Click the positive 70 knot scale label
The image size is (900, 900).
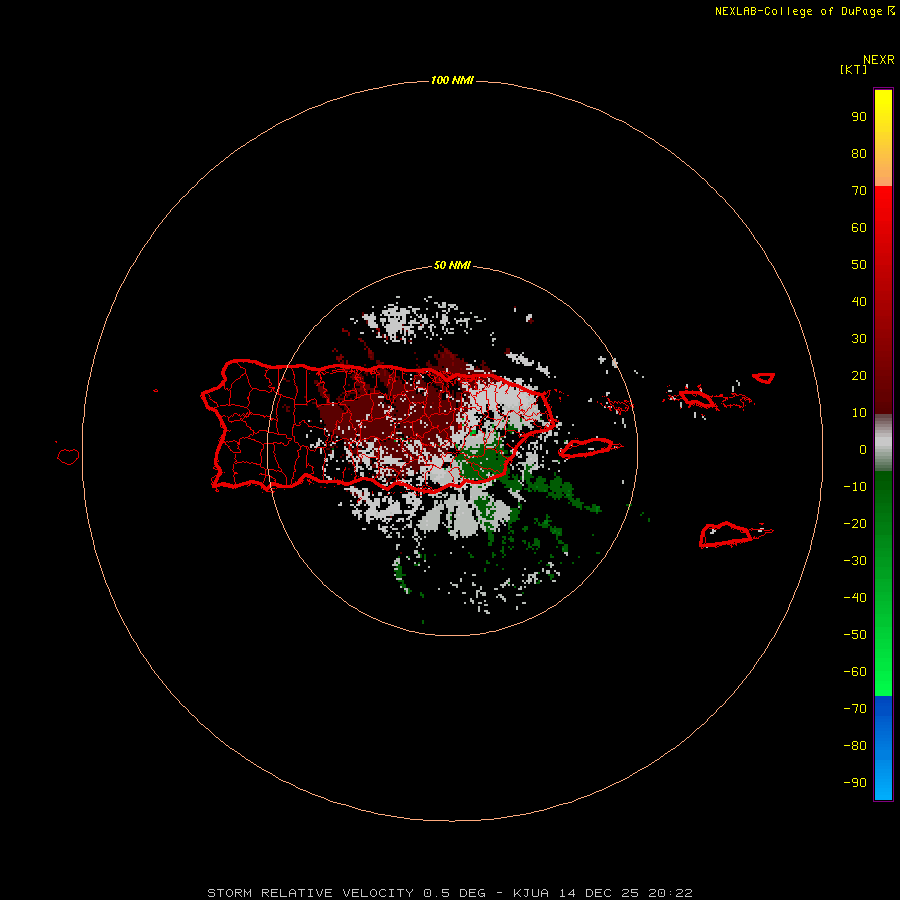click(x=859, y=191)
